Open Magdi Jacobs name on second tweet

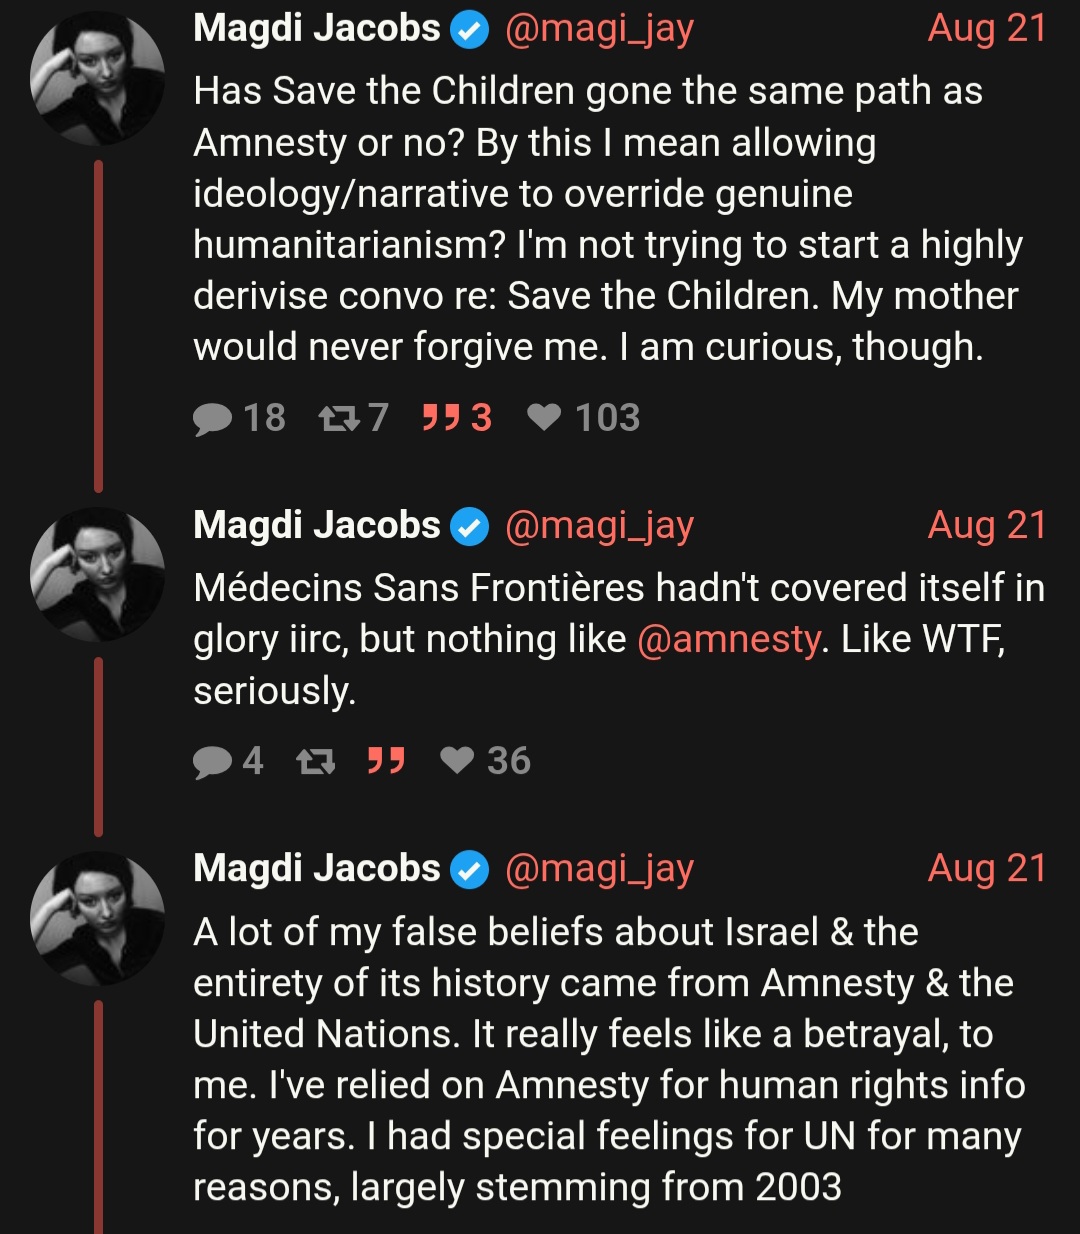[316, 525]
